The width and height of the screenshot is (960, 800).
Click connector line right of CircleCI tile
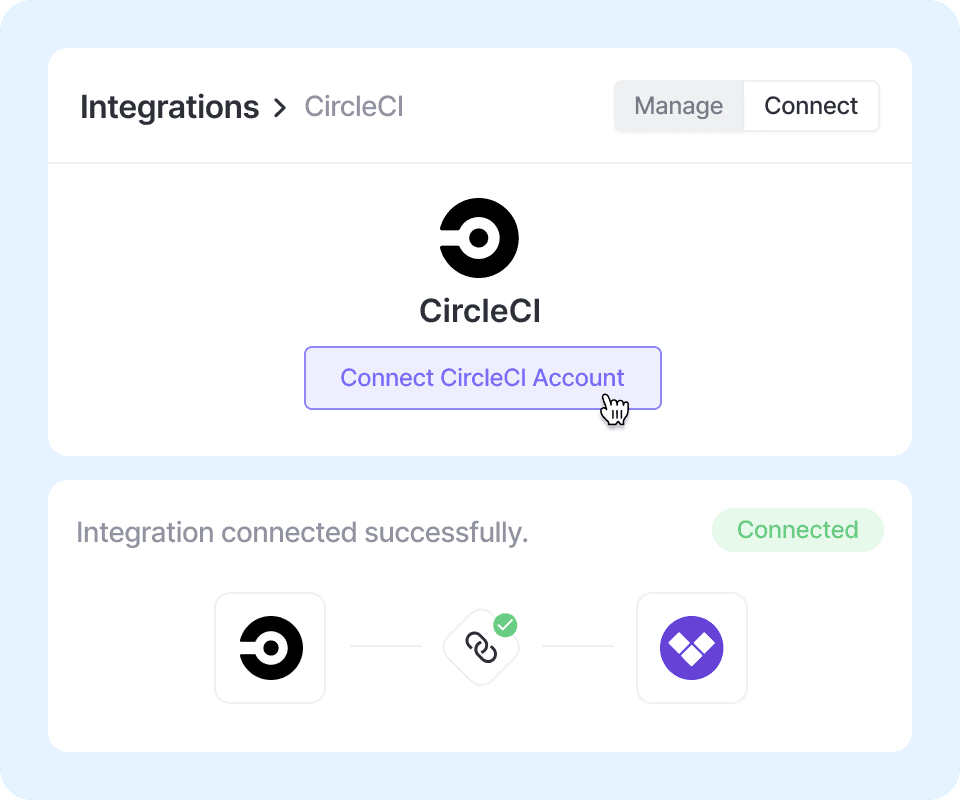[x=385, y=646]
